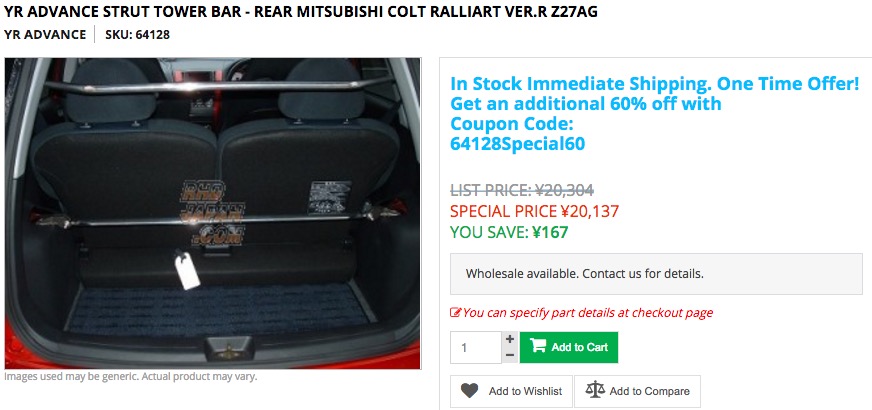This screenshot has width=872, height=410.
Task: Click the shopping cart icon on Add to Cart
Action: click(x=538, y=346)
